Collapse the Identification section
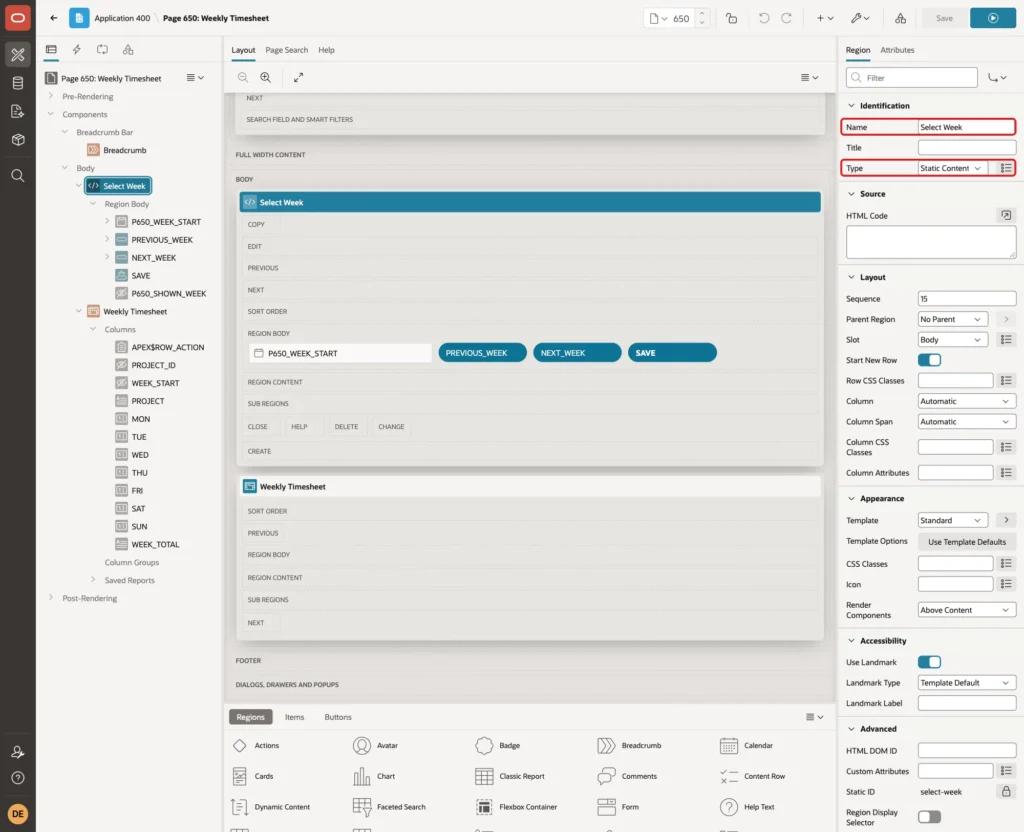This screenshot has width=1024, height=832. tap(851, 105)
